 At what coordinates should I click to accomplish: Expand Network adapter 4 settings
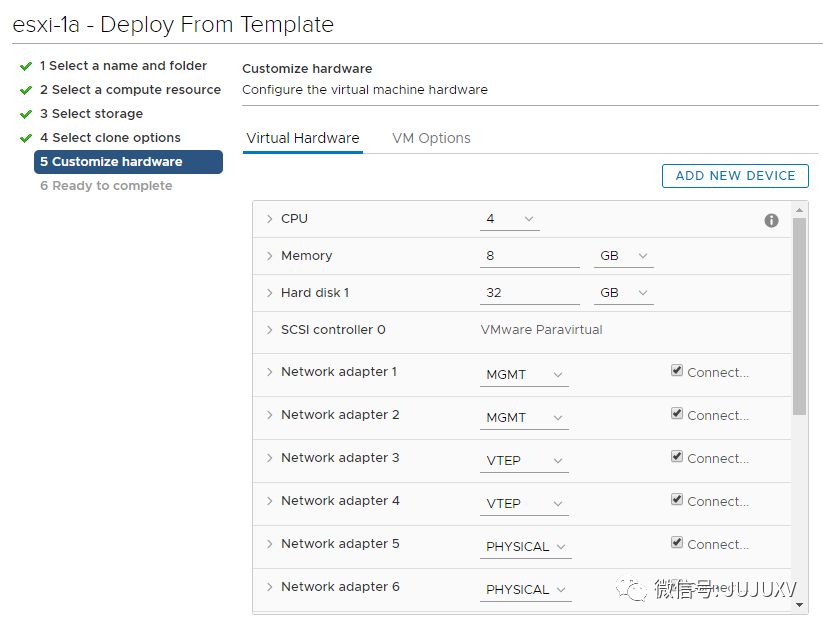(x=270, y=501)
